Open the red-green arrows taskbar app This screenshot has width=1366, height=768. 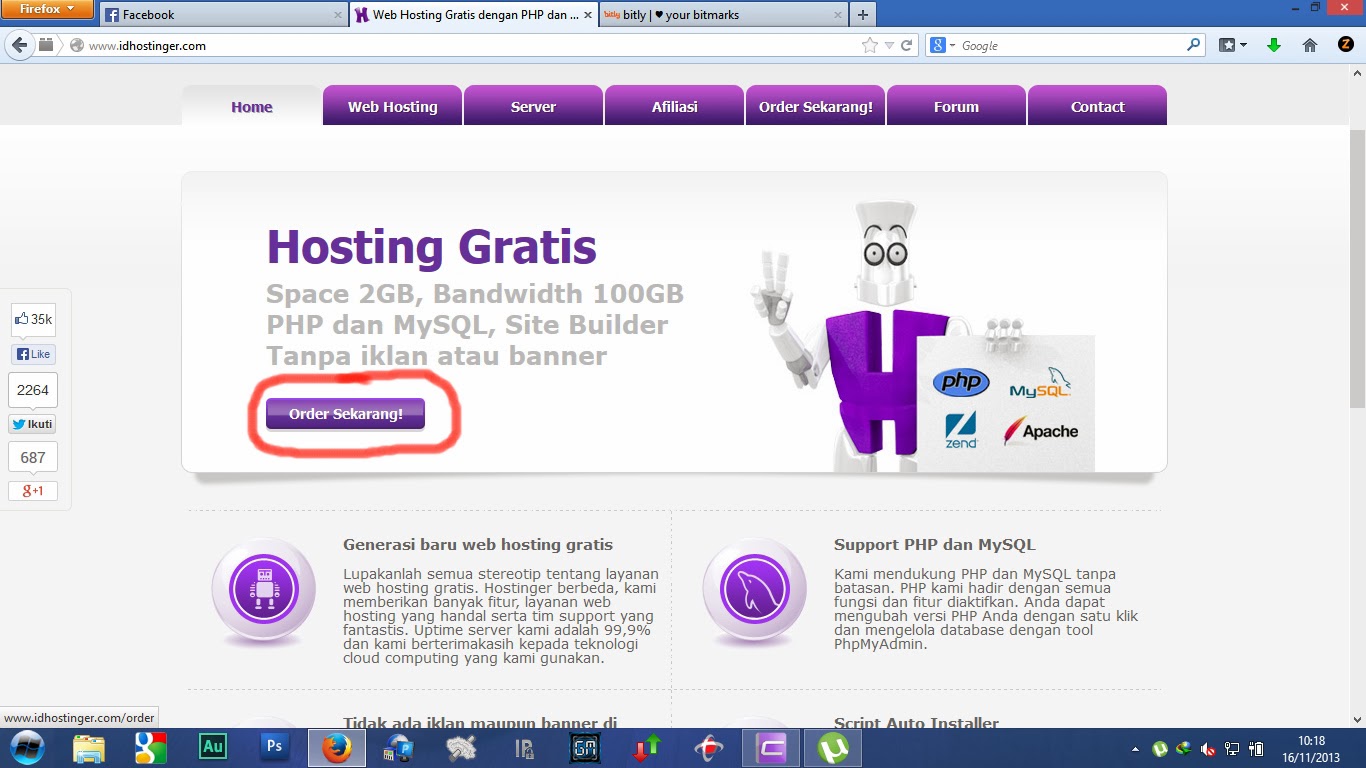[647, 748]
